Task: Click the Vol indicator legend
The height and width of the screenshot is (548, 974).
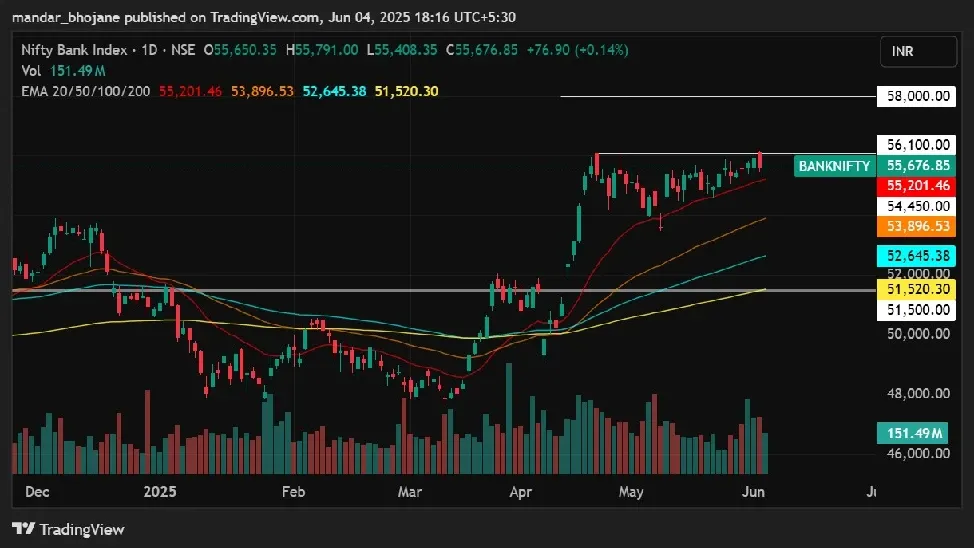Action: [63, 71]
